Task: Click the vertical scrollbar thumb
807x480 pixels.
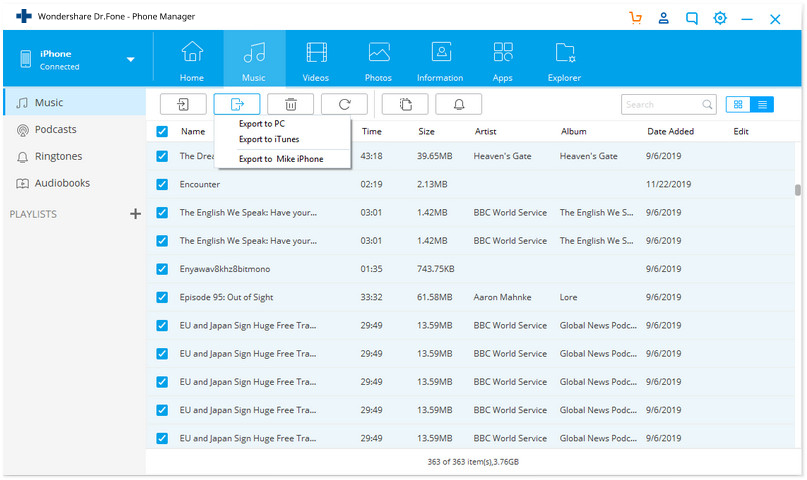Action: point(797,190)
